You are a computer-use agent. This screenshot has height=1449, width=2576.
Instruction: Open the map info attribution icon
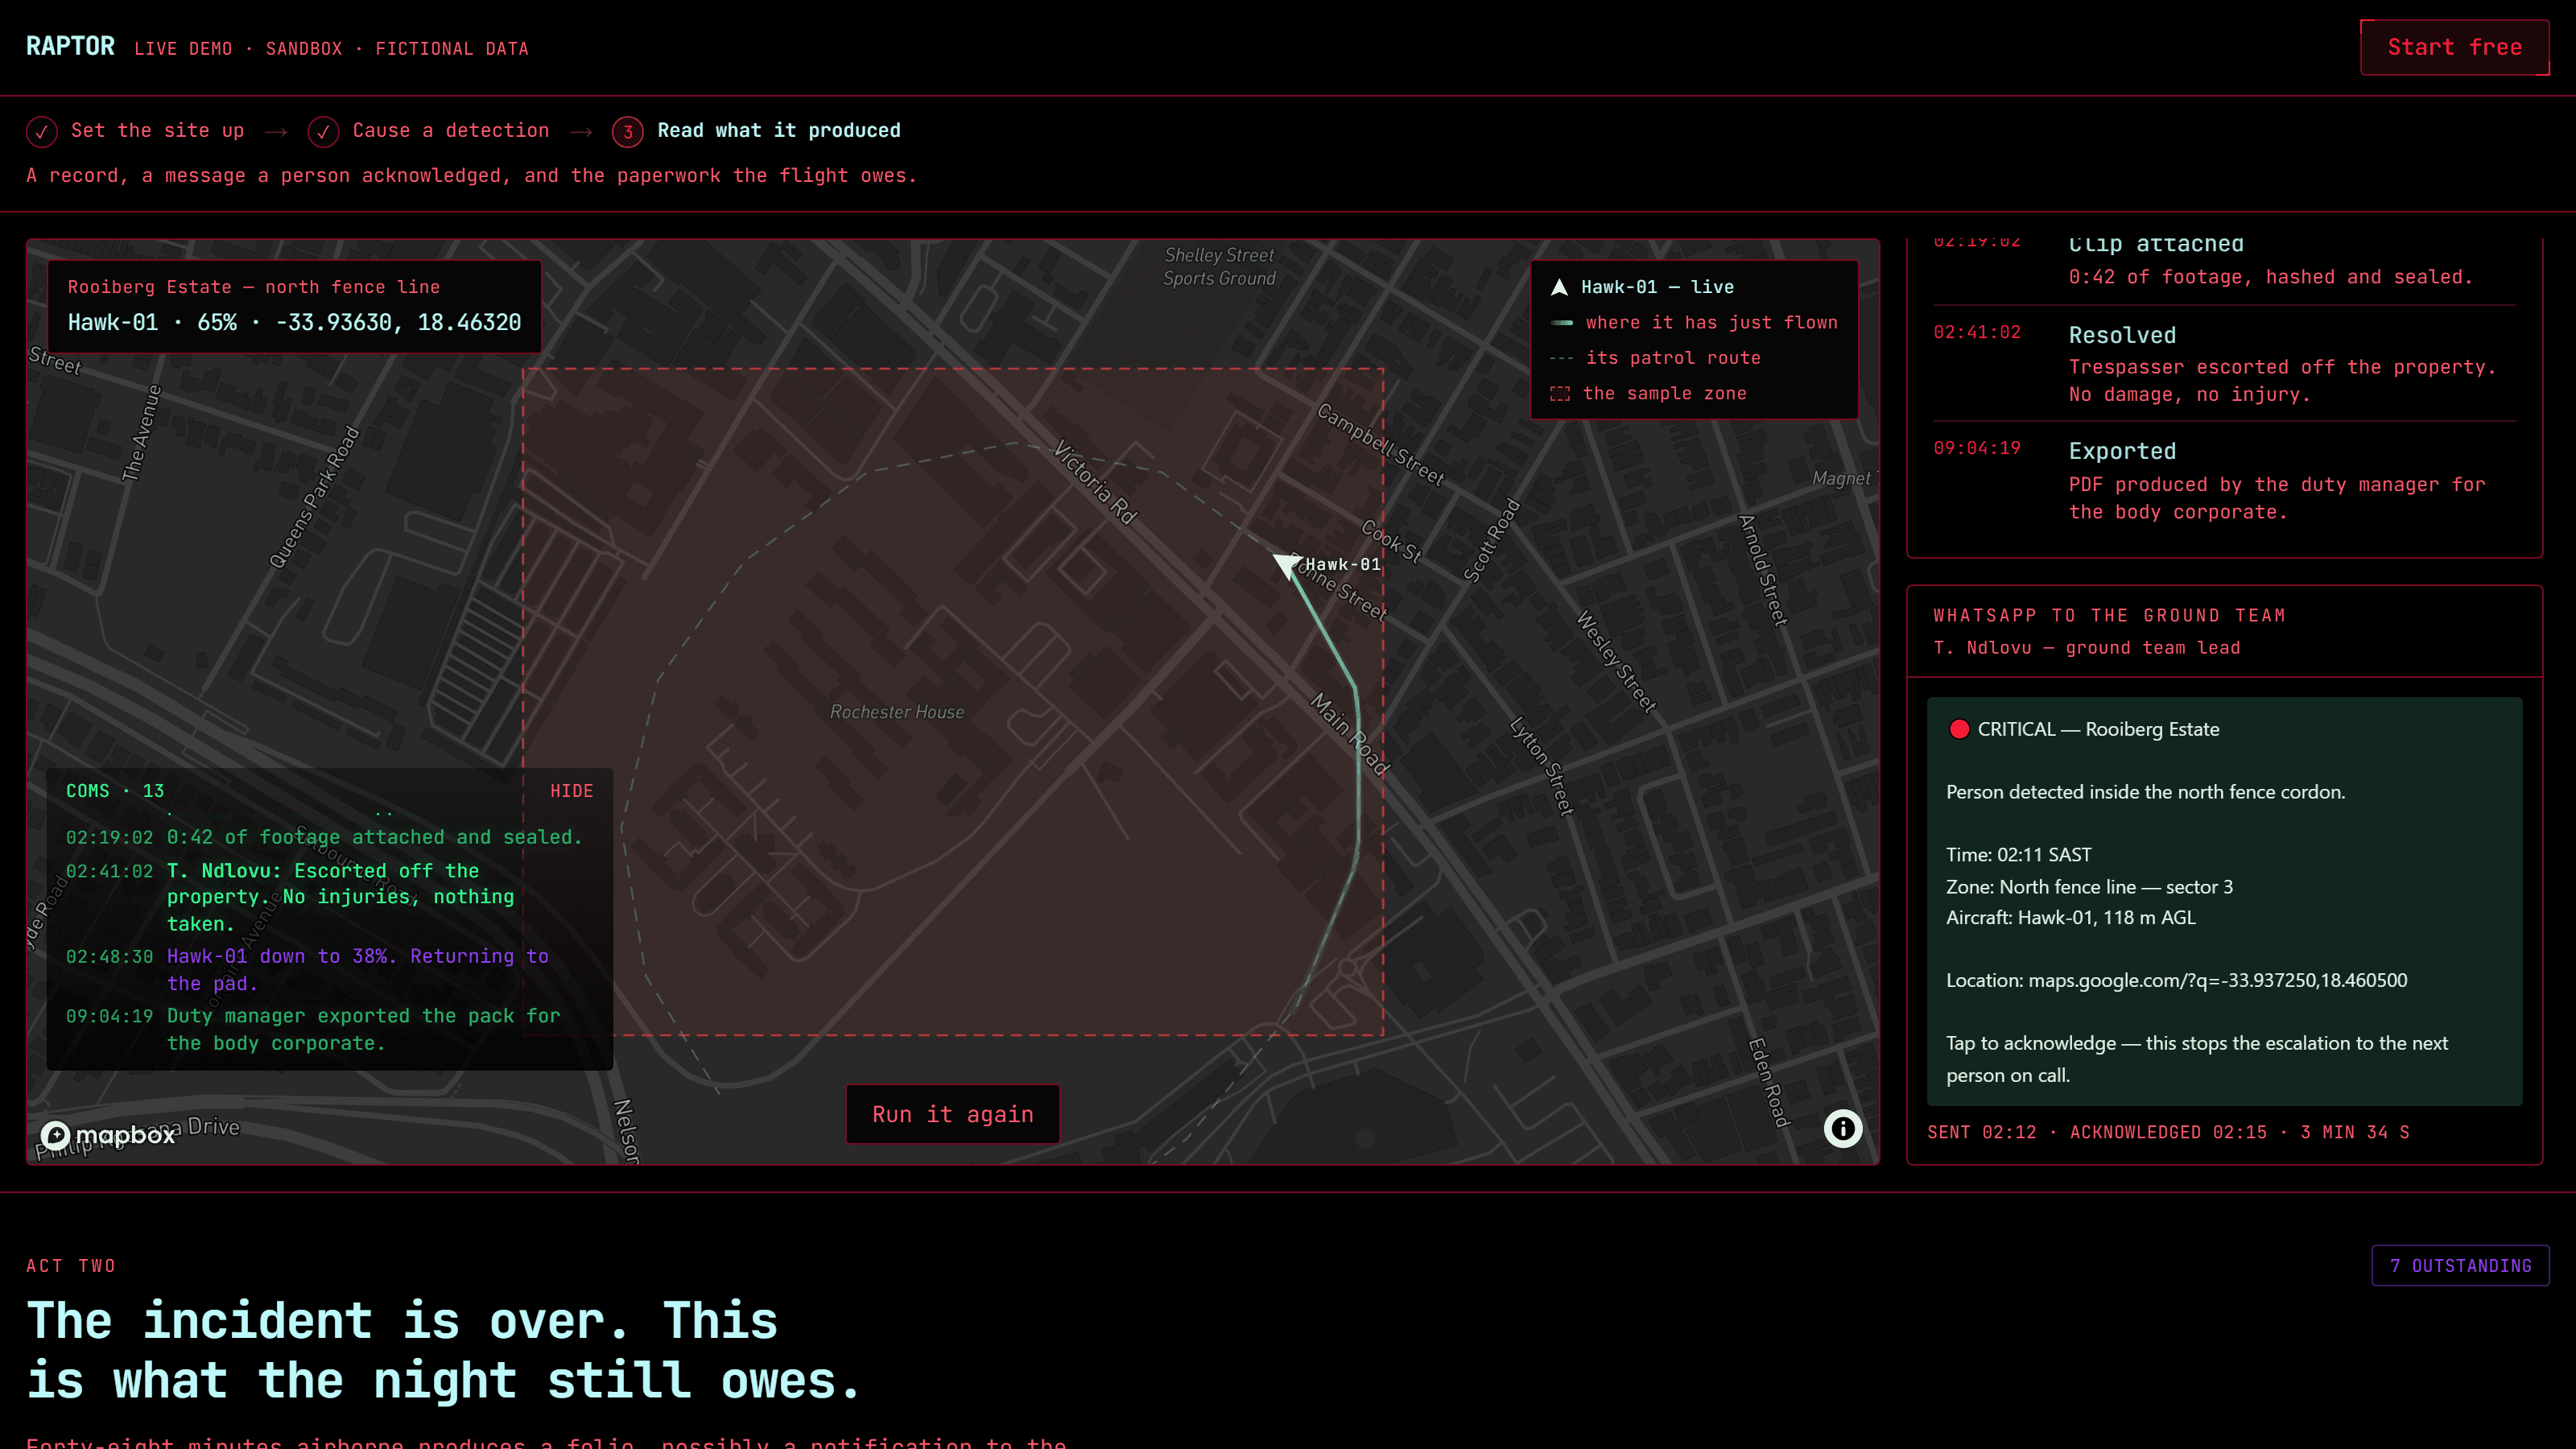(x=1842, y=1129)
